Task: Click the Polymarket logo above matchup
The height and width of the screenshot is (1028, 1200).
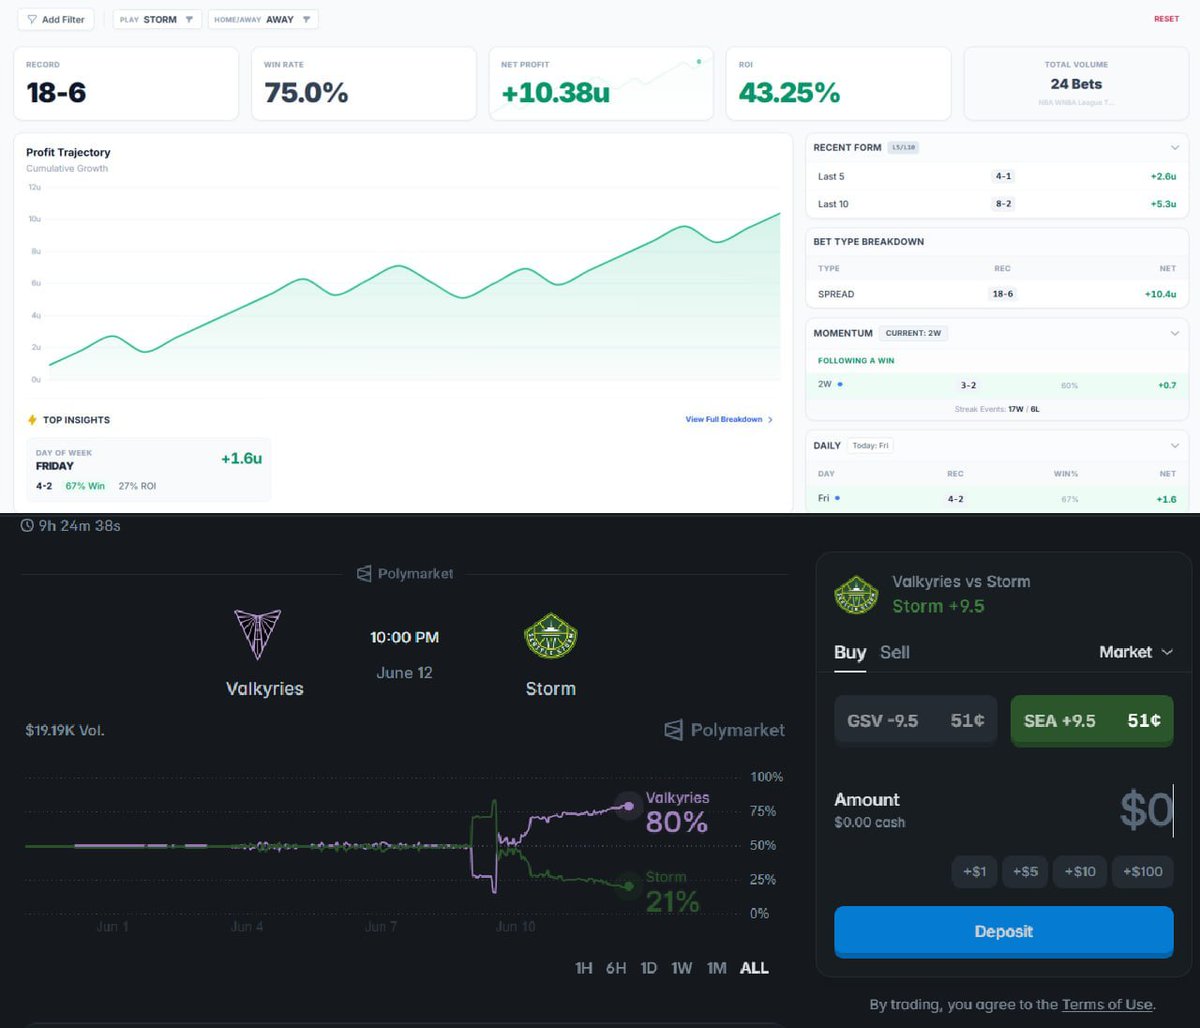Action: [405, 574]
